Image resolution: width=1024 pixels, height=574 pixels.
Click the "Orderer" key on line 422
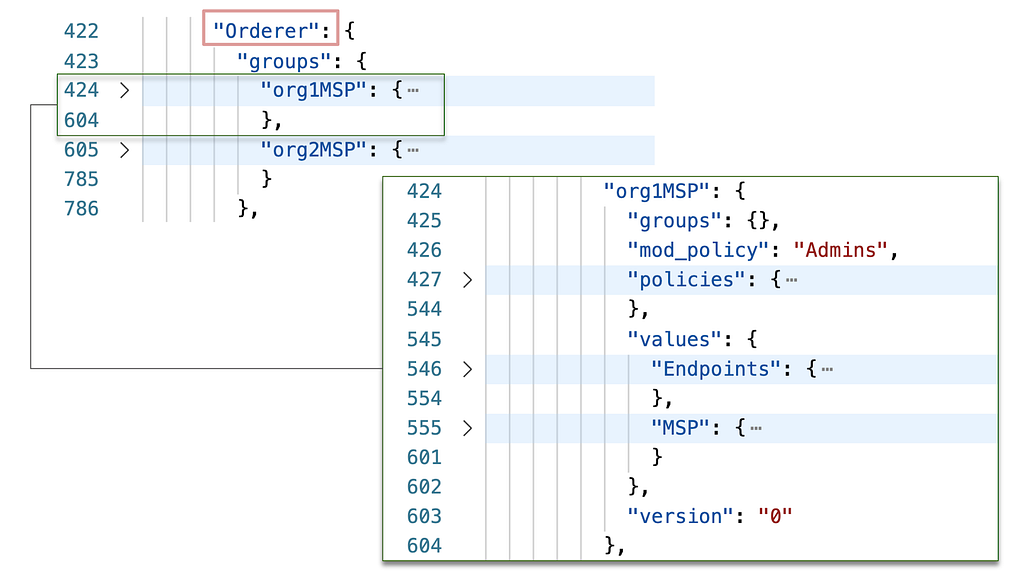pyautogui.click(x=266, y=31)
